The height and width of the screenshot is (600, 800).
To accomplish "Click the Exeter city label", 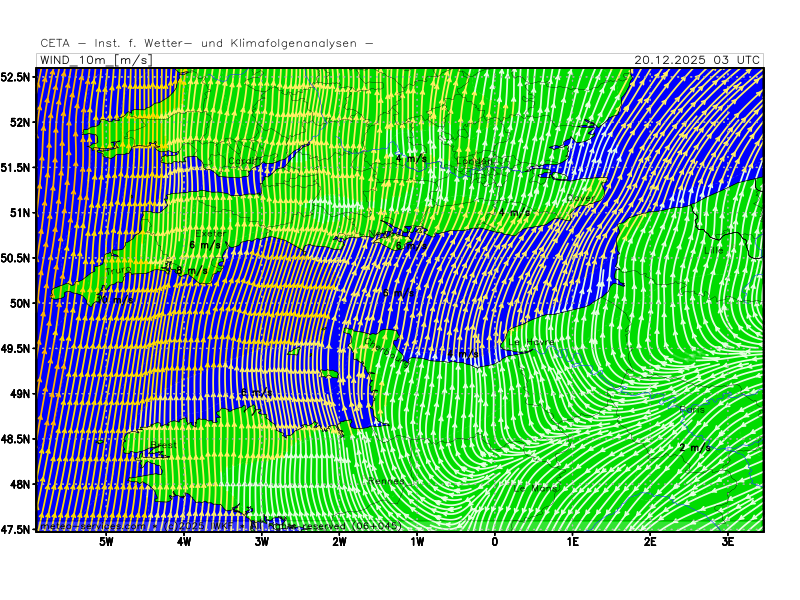I will [x=210, y=234].
